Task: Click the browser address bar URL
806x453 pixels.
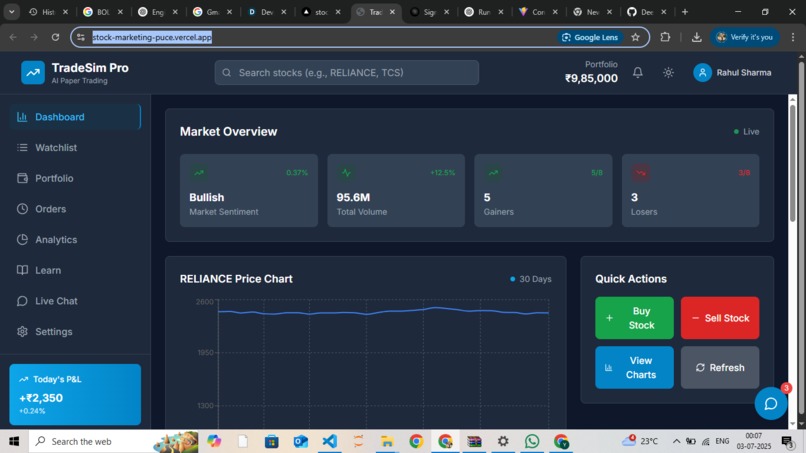Action: click(152, 37)
